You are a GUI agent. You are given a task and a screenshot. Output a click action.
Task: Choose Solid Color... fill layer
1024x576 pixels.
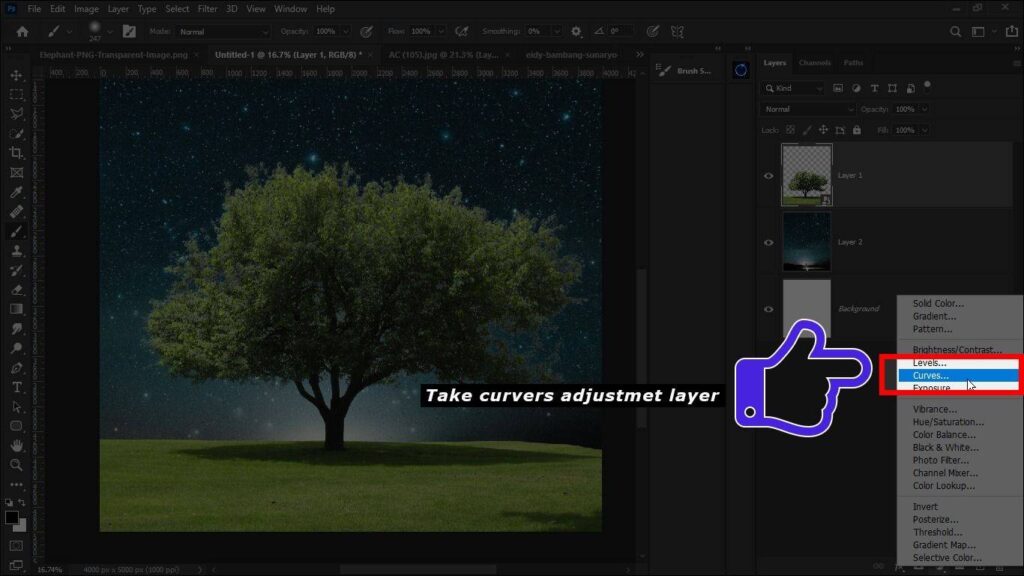point(938,303)
